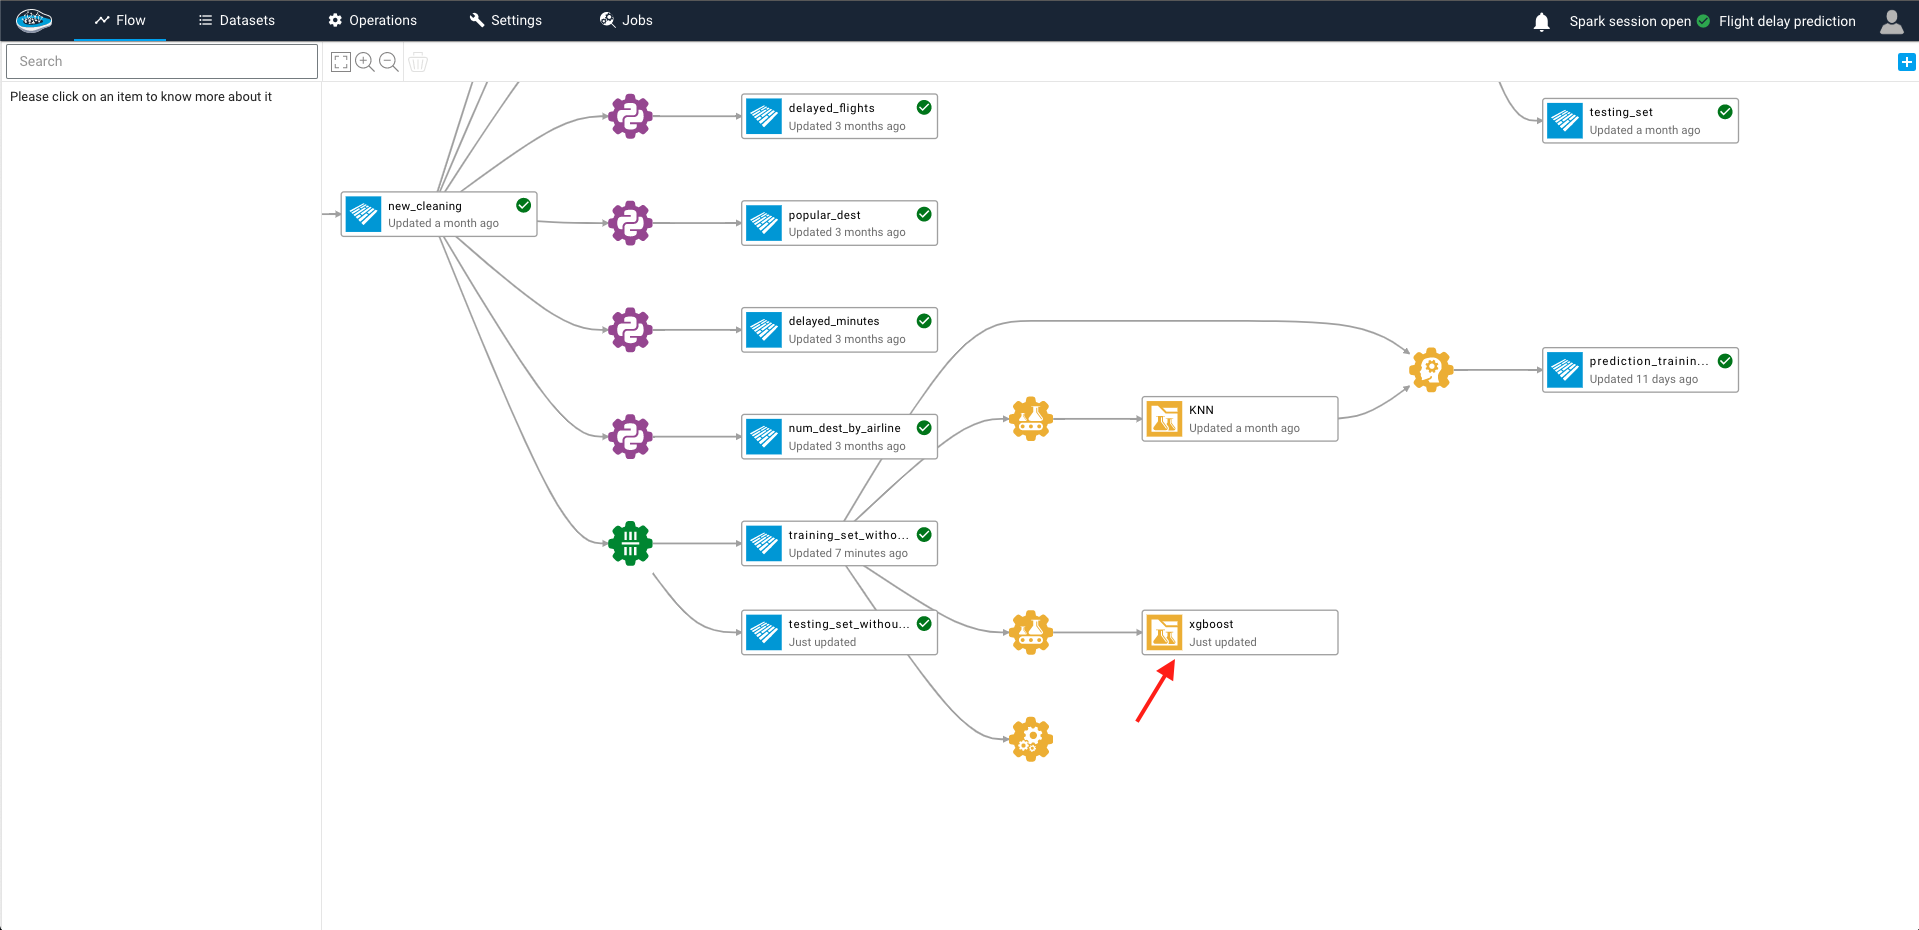This screenshot has height=930, width=1919.
Task: Open the Datasets tab
Action: pyautogui.click(x=237, y=20)
